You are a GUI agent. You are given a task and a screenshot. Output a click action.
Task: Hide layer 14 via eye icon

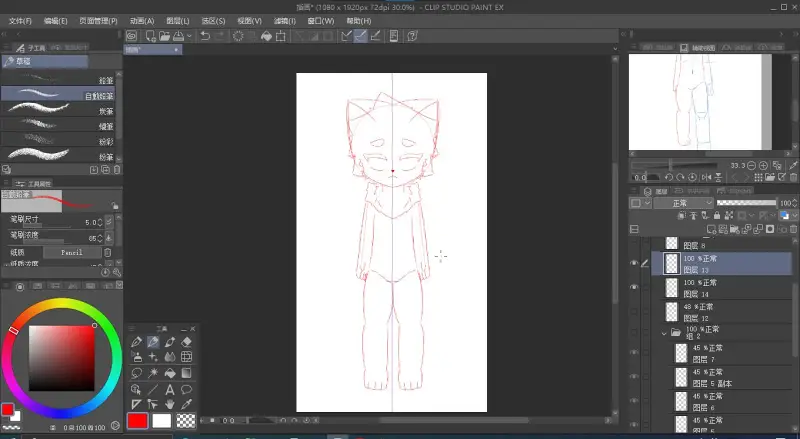coord(634,287)
